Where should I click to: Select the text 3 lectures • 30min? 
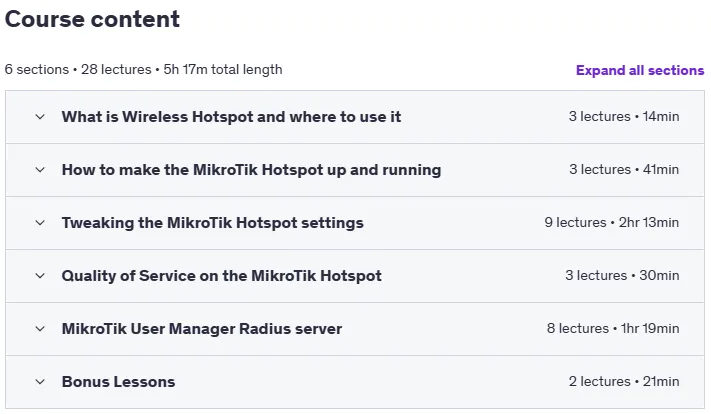click(622, 275)
